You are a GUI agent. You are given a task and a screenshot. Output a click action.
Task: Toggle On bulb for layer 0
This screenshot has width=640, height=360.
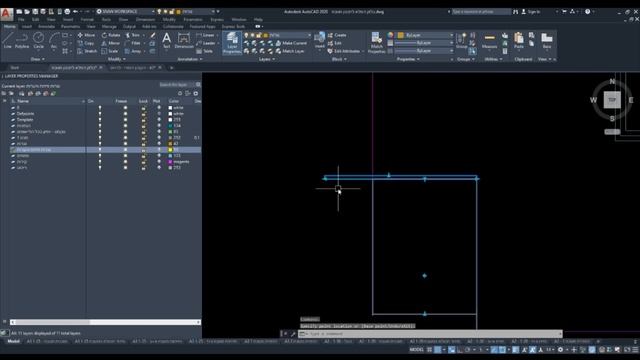(x=100, y=108)
